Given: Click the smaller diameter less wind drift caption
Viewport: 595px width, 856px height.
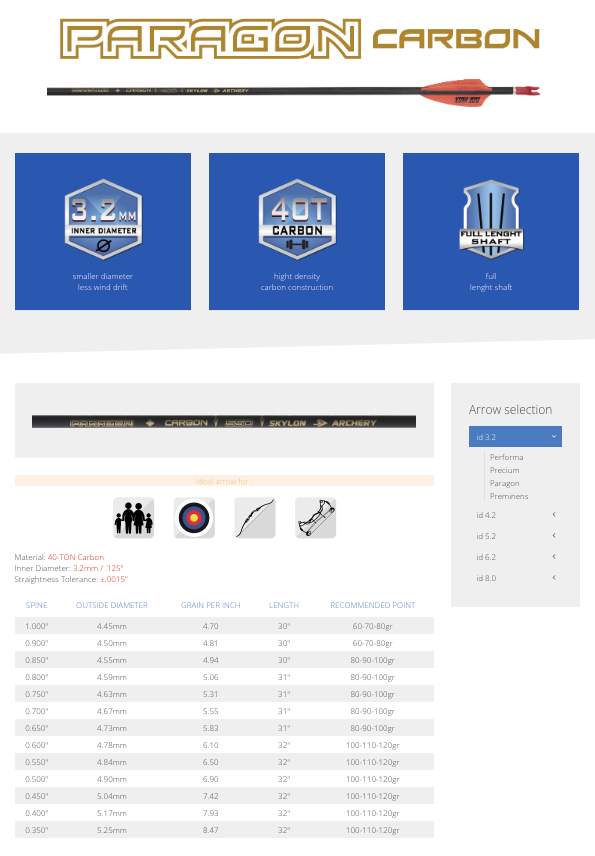Looking at the screenshot, I should coord(103,282).
